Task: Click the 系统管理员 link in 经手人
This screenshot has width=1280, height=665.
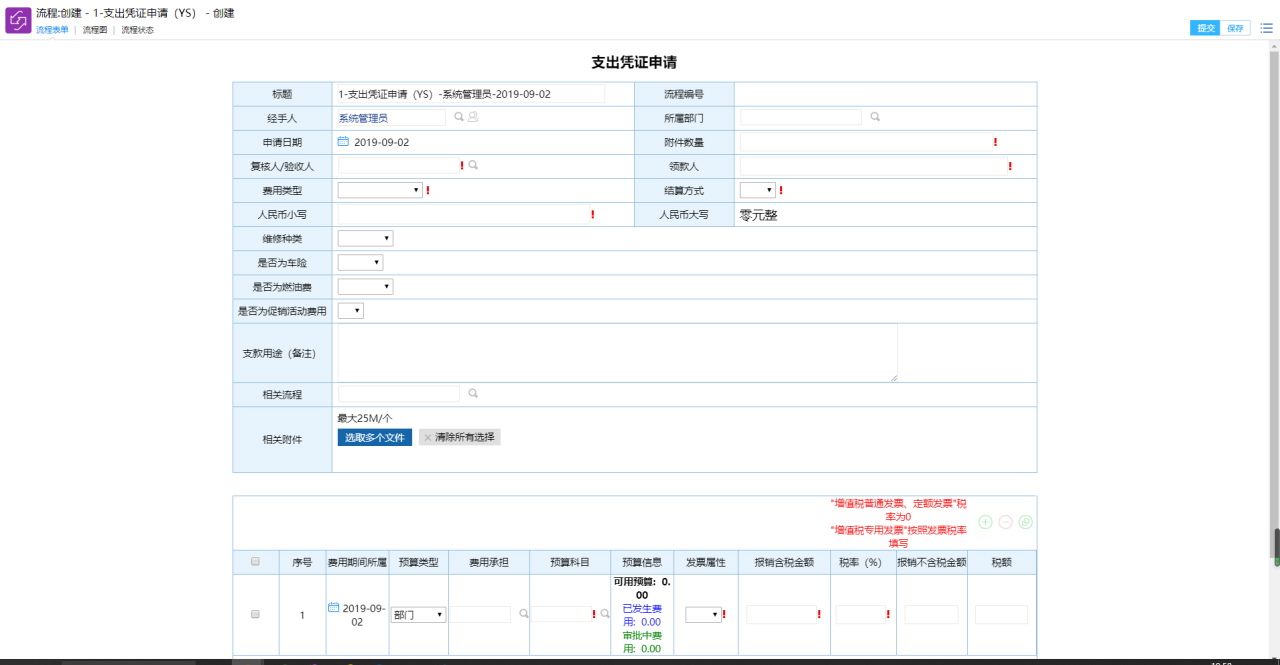Action: [363, 118]
